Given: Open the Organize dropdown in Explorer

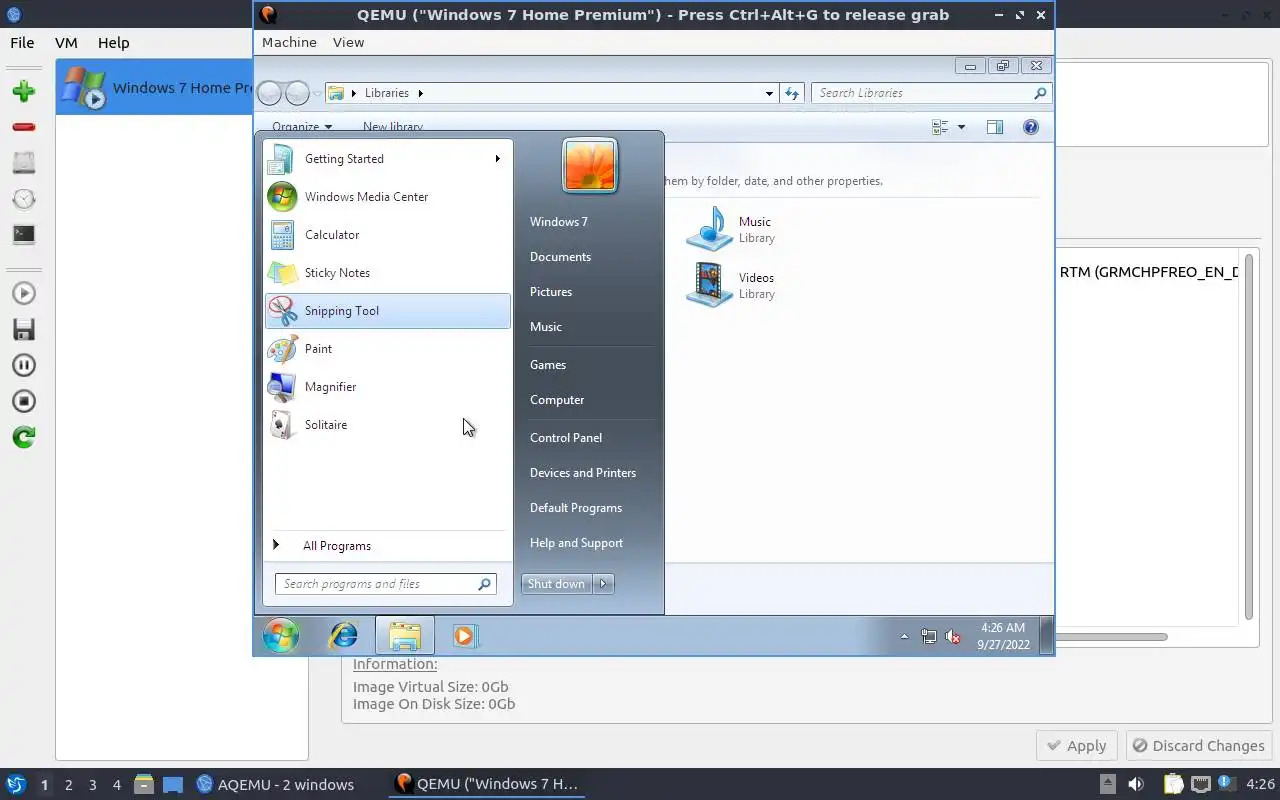Looking at the screenshot, I should pyautogui.click(x=302, y=126).
